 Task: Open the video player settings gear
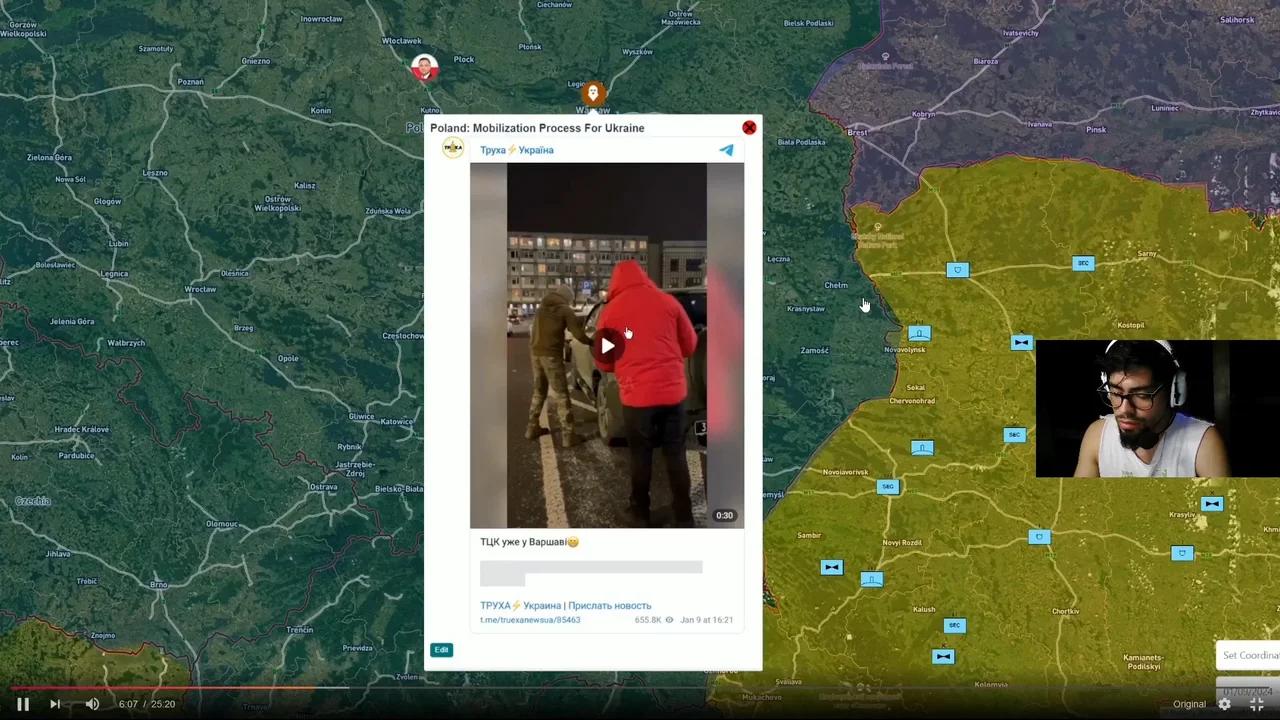pos(1224,704)
